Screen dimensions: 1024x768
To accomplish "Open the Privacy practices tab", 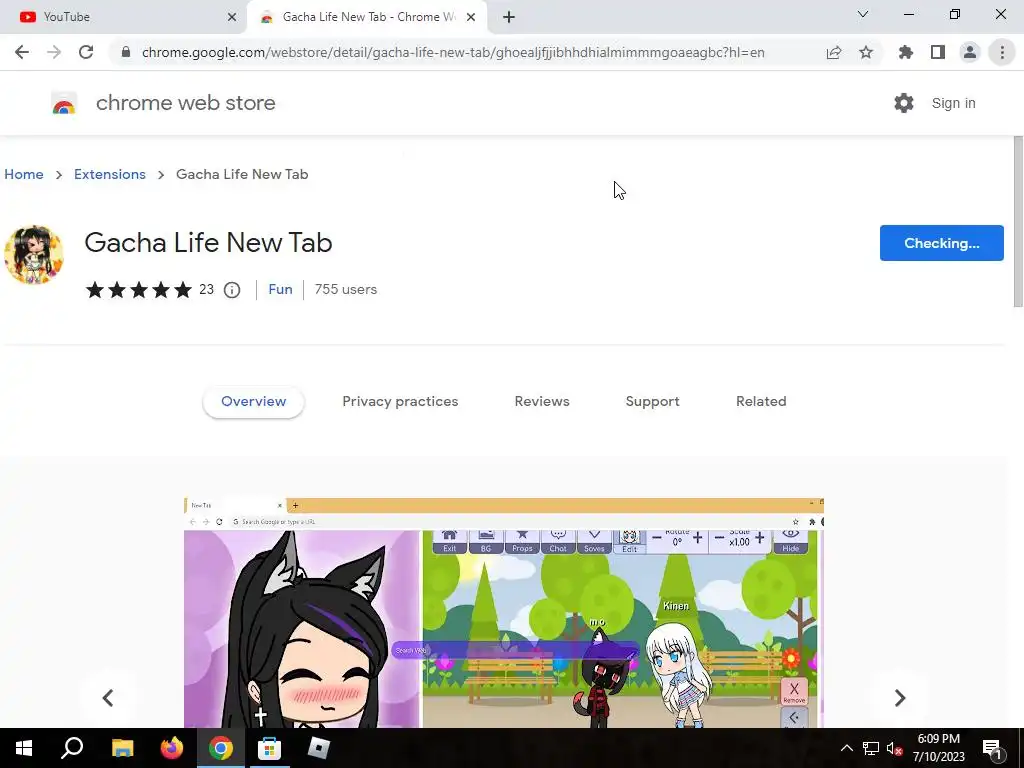I will [x=400, y=401].
